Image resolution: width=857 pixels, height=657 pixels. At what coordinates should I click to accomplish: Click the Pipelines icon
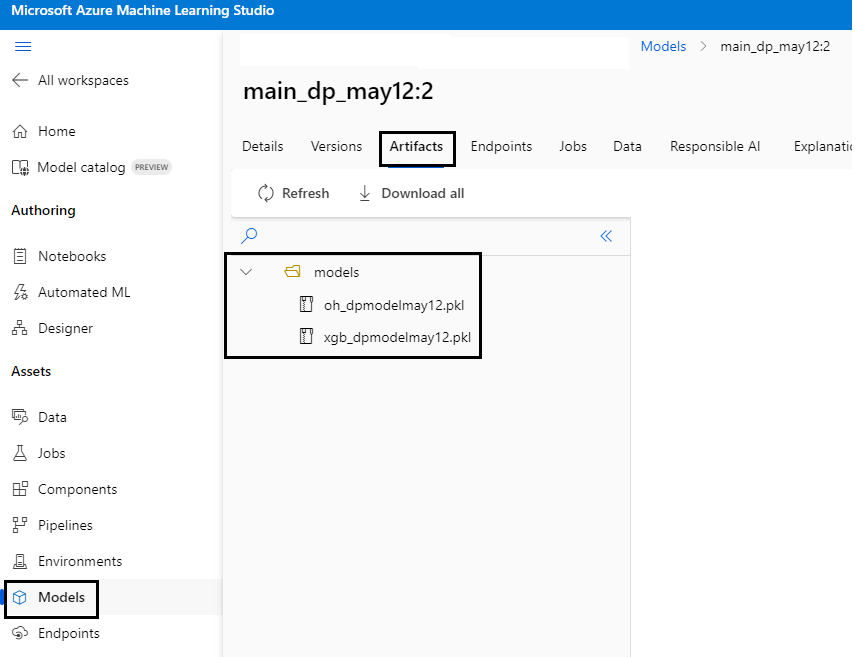click(20, 525)
